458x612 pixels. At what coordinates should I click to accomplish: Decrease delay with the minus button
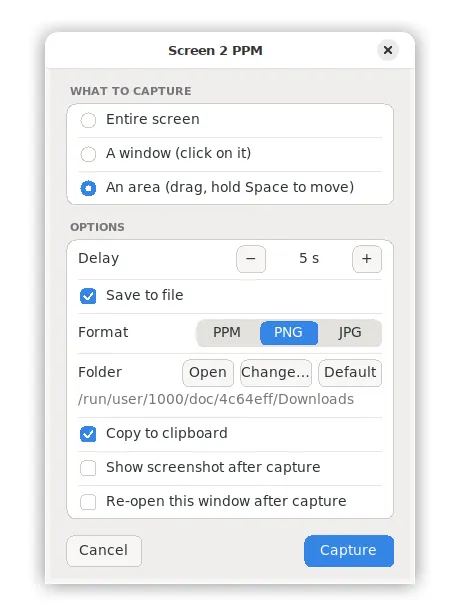[251, 259]
